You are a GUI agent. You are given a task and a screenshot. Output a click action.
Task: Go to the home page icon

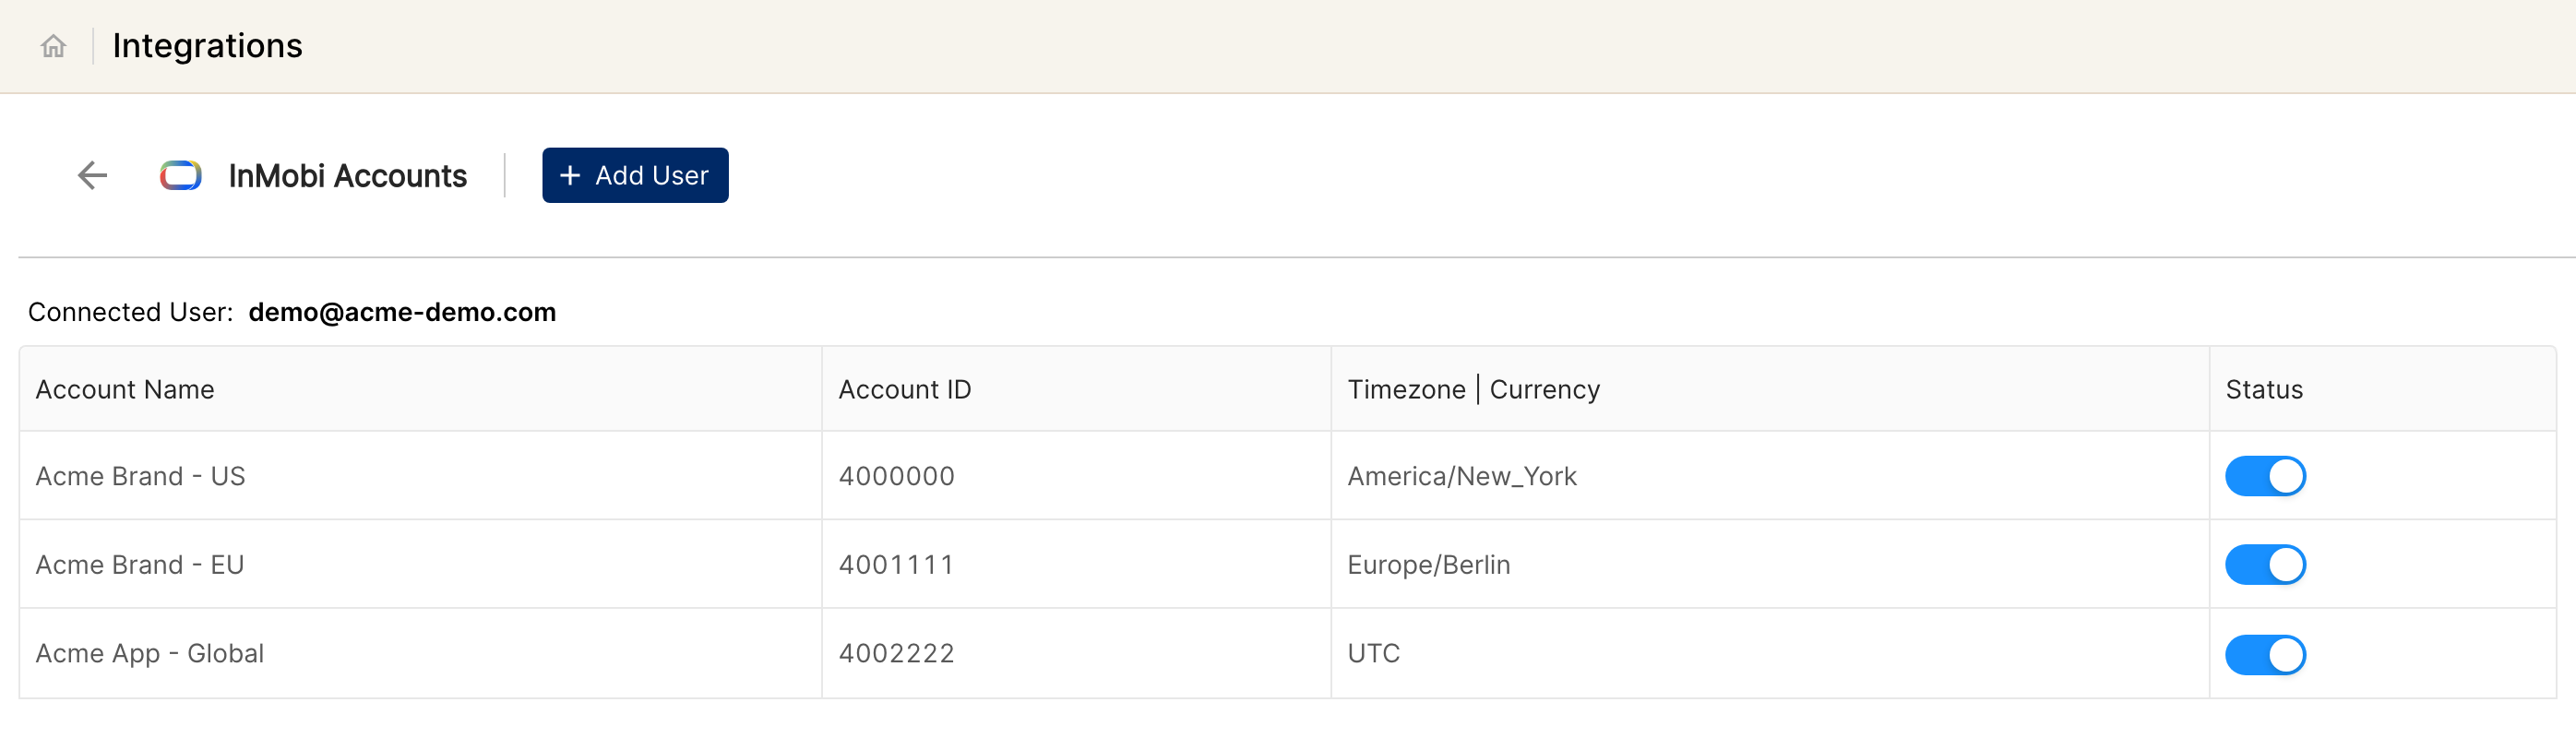coord(53,46)
